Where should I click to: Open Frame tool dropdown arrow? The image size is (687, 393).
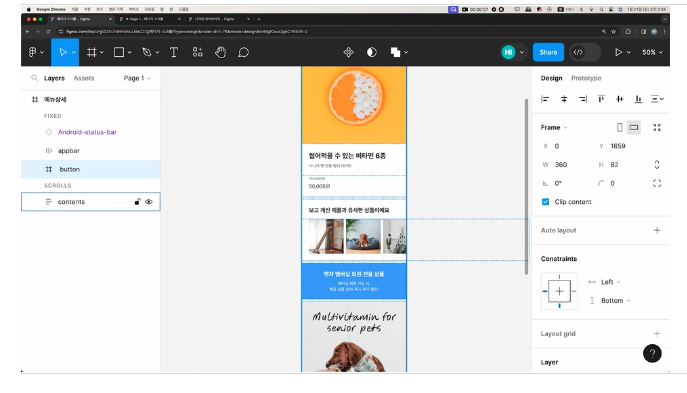pyautogui.click(x=102, y=52)
